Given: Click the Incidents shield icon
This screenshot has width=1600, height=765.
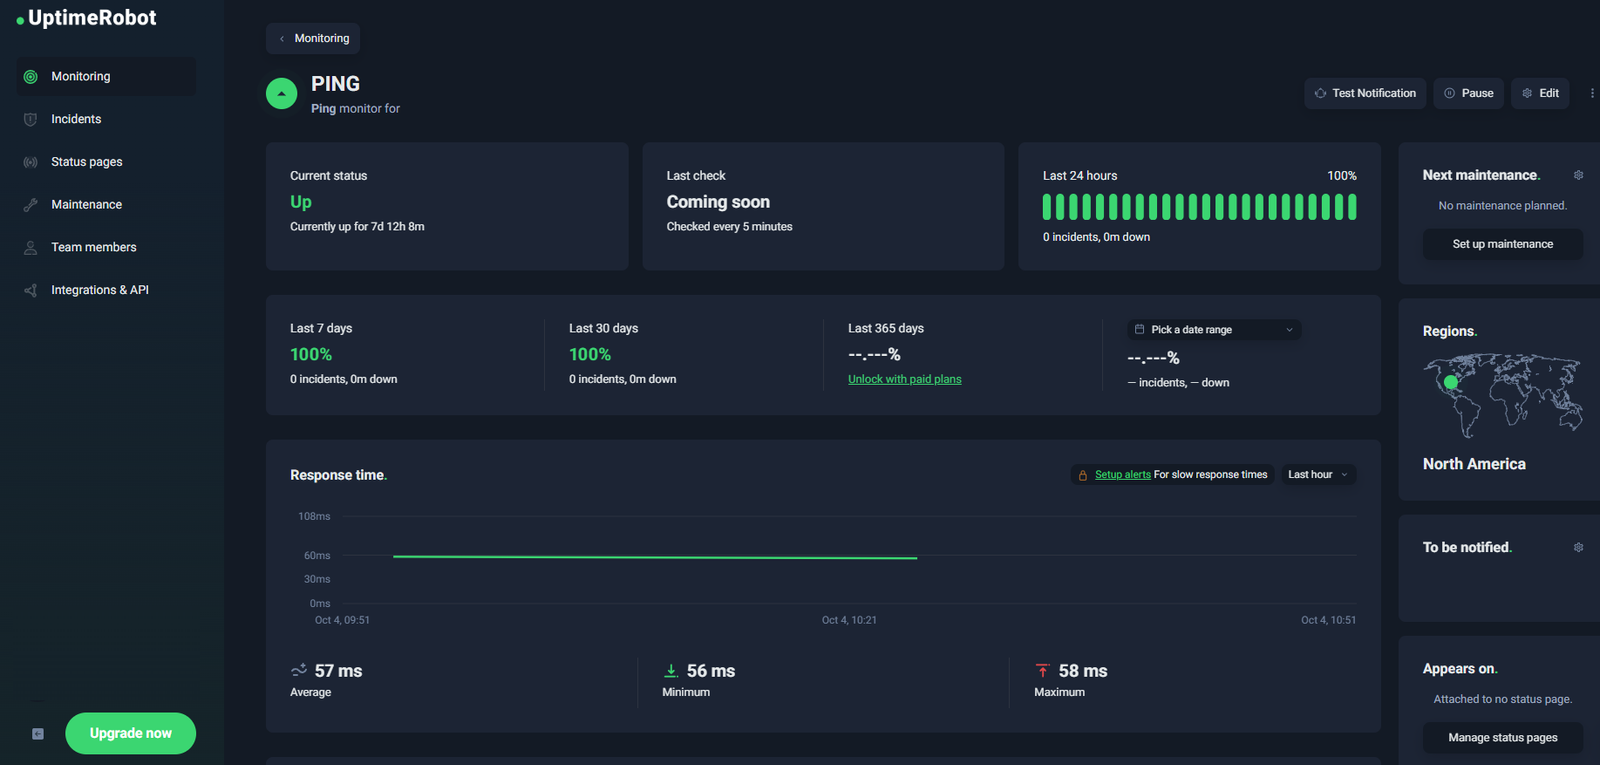Looking at the screenshot, I should coord(31,120).
